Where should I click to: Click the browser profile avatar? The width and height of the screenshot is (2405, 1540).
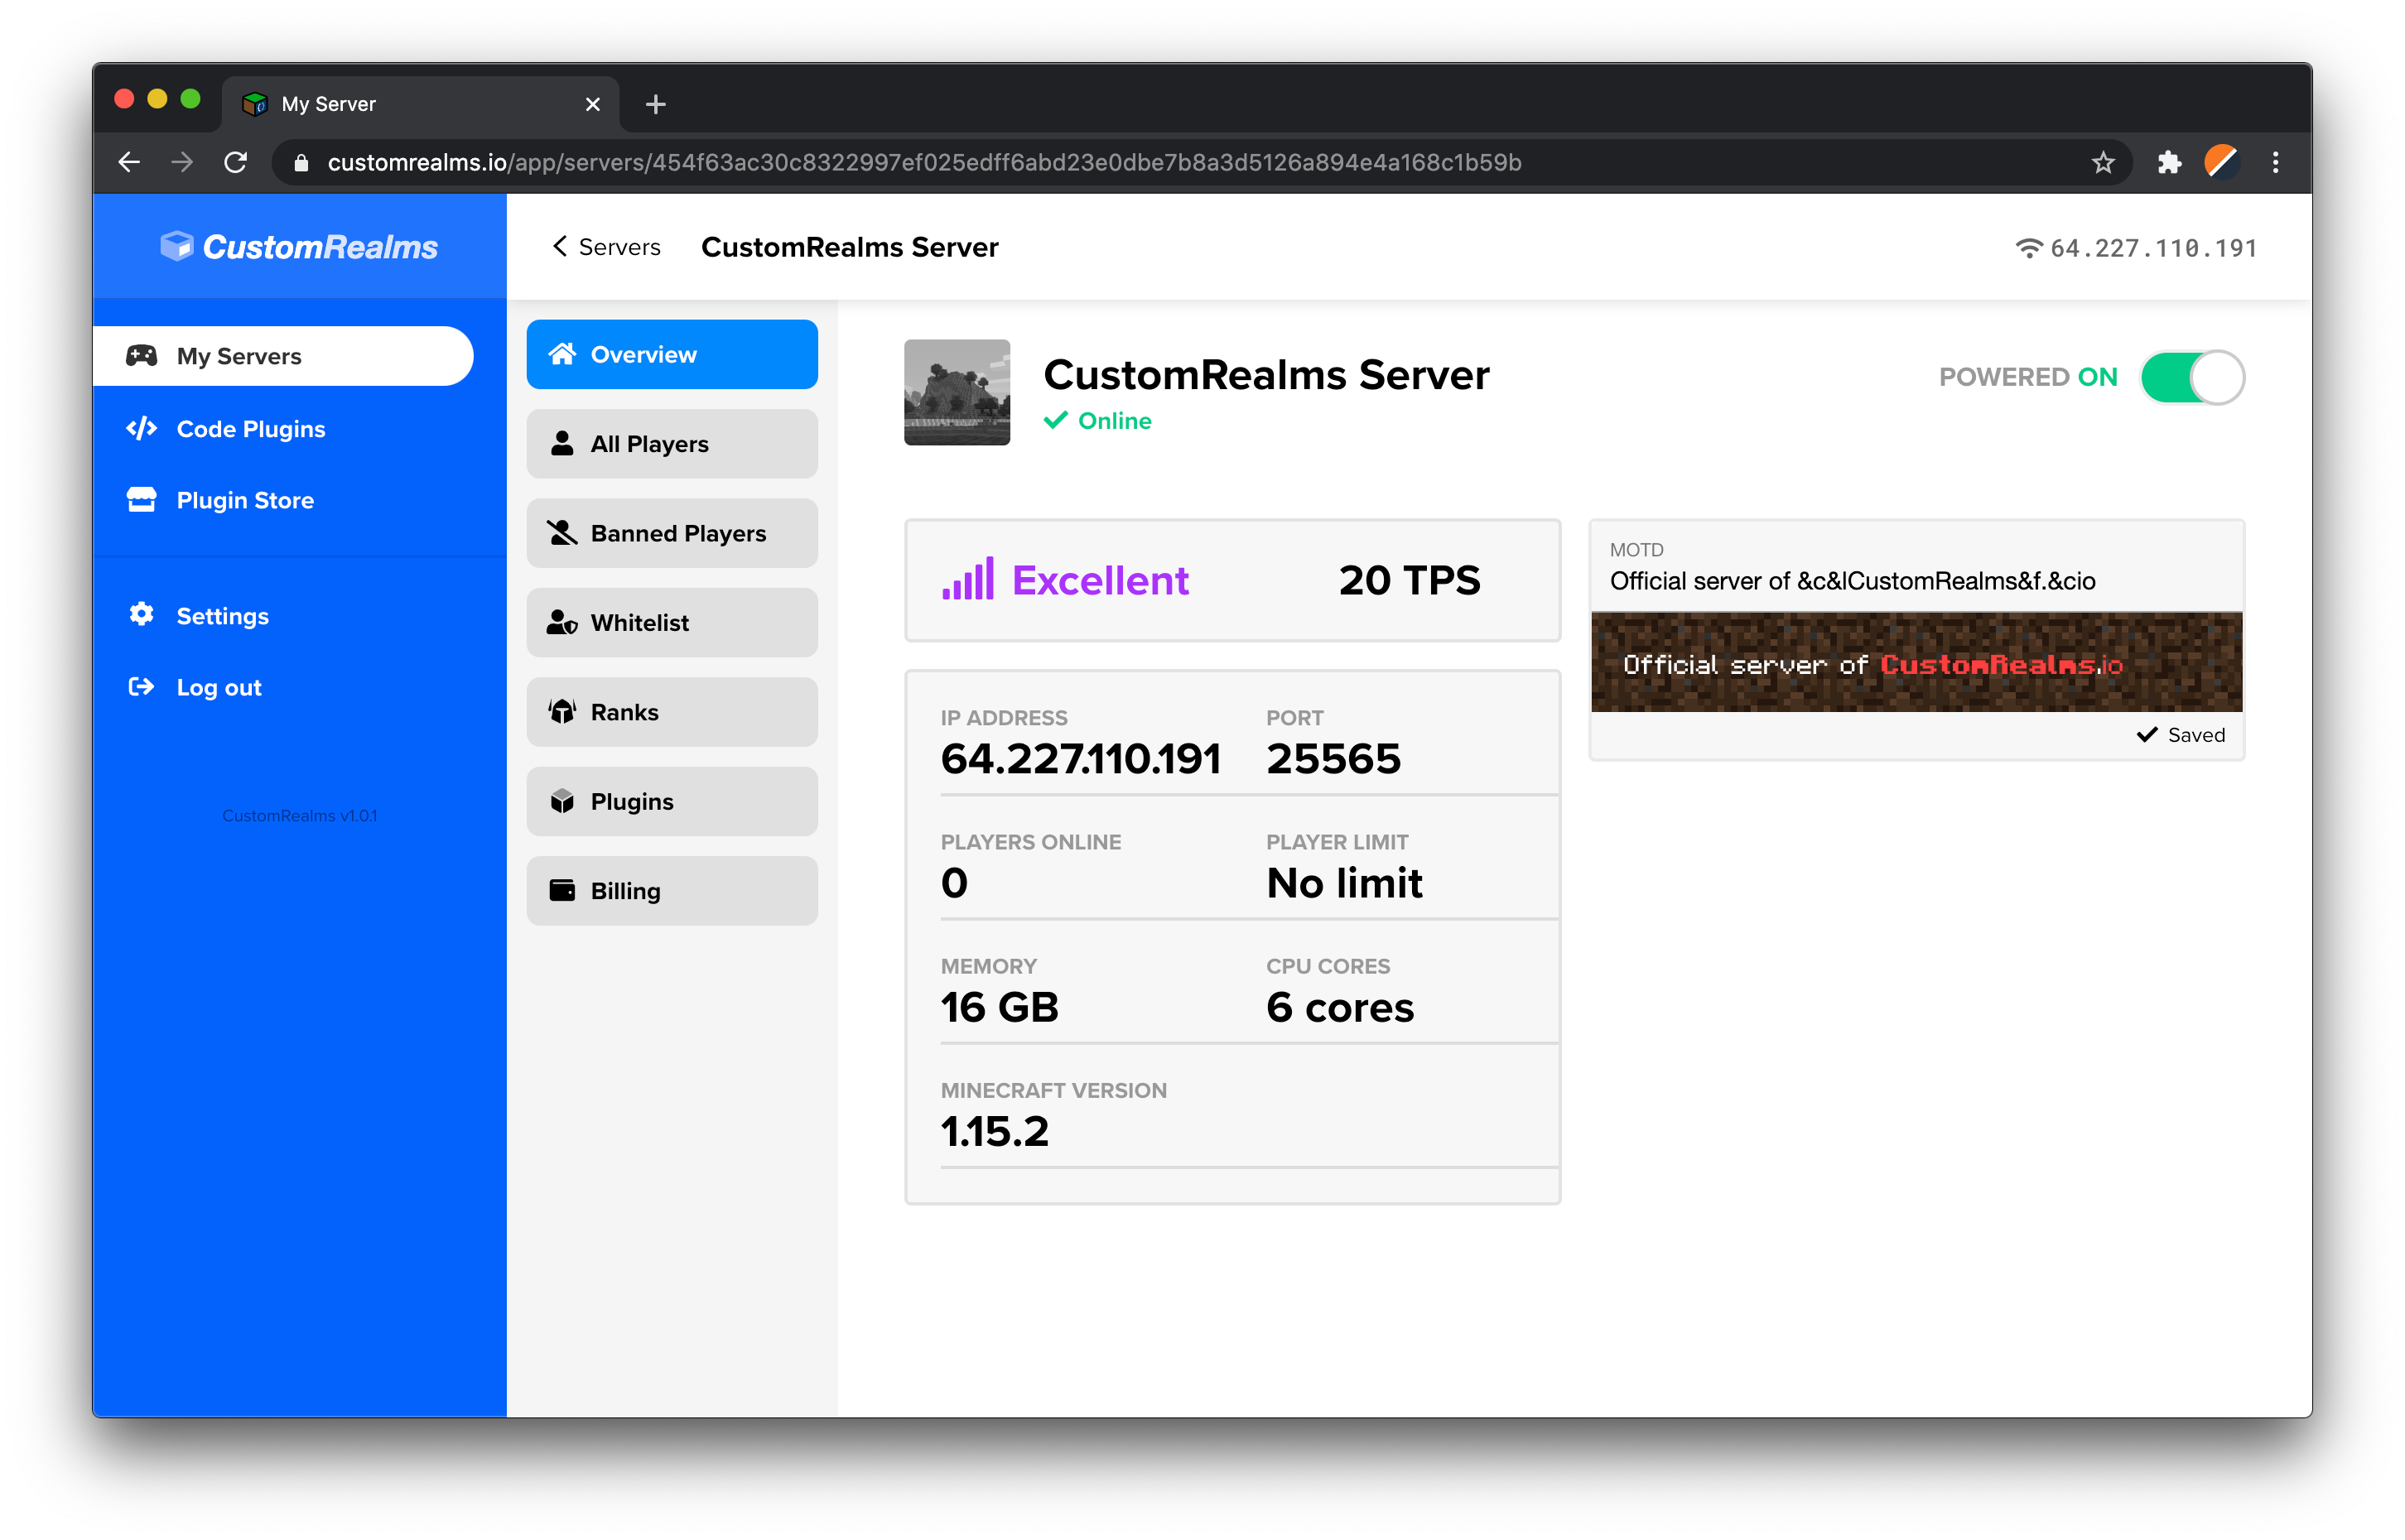point(2220,162)
